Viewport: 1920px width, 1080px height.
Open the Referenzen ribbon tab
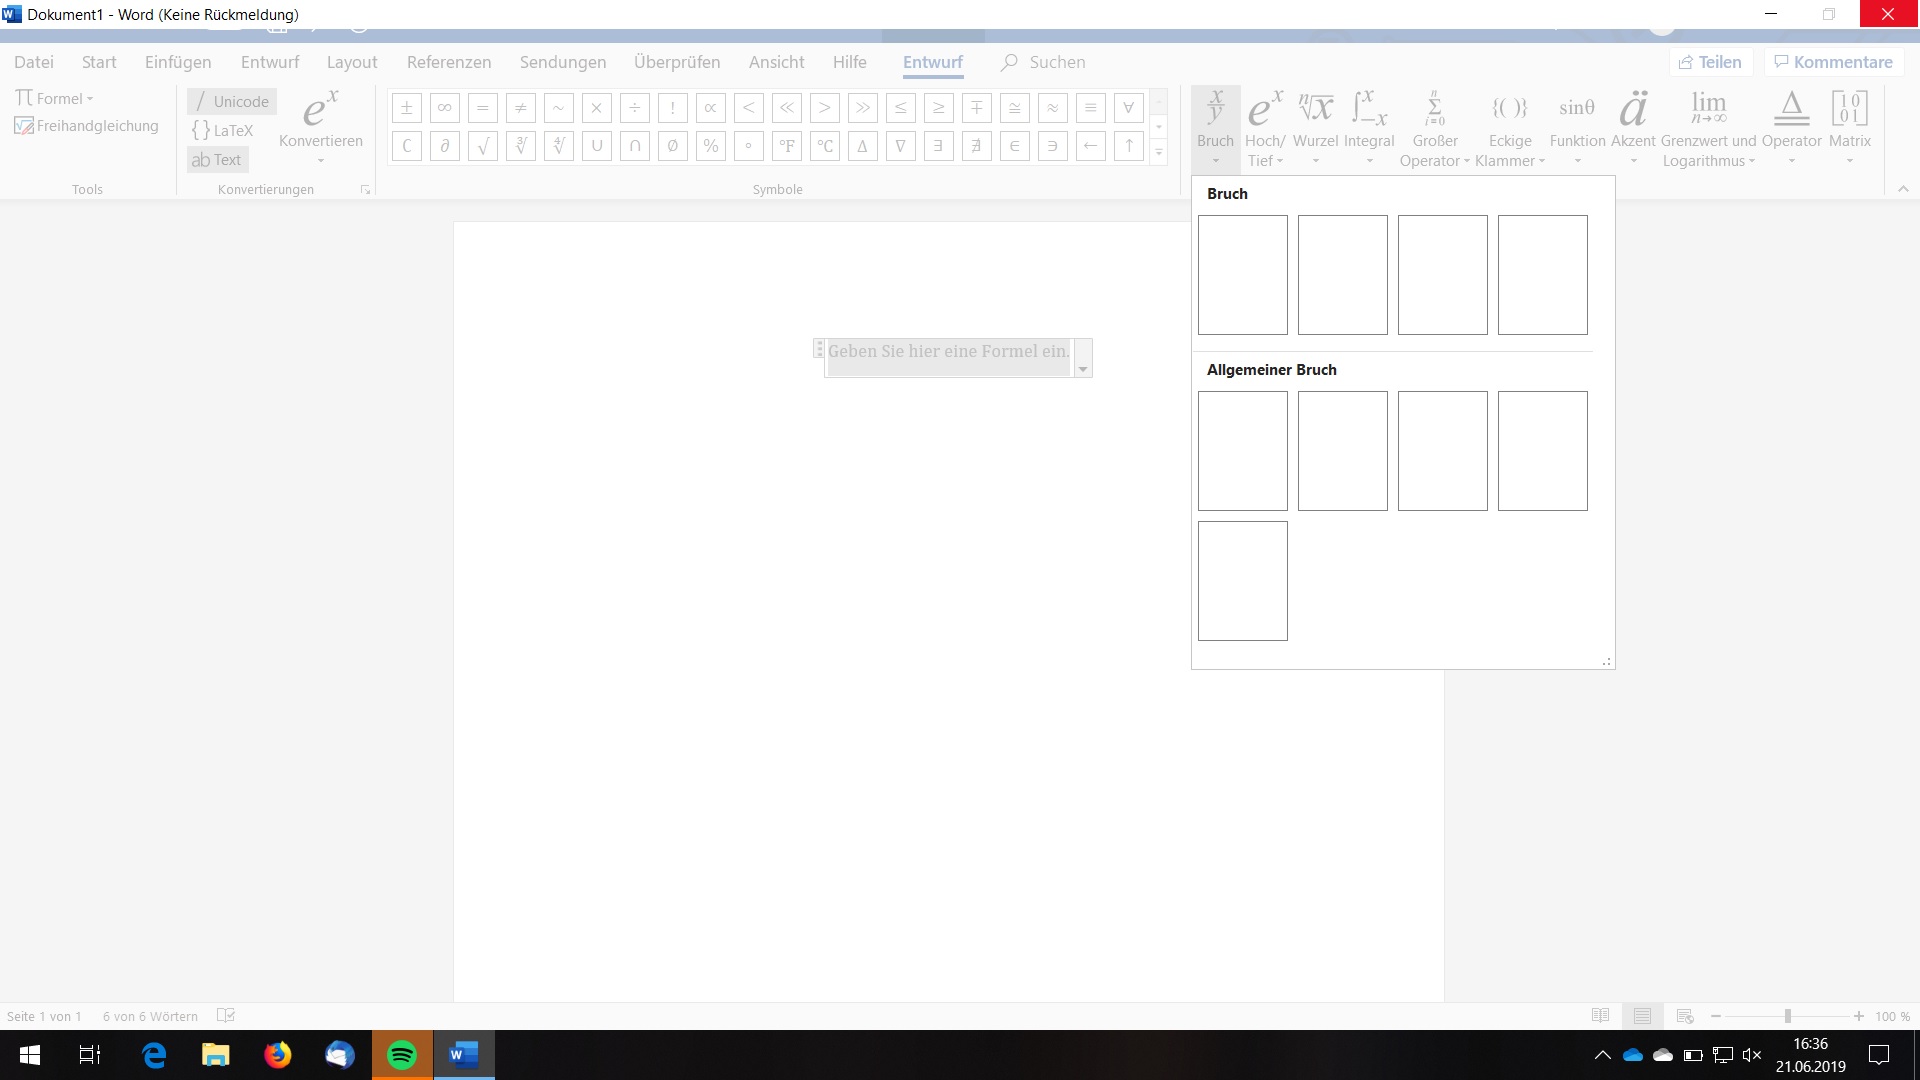pos(448,62)
